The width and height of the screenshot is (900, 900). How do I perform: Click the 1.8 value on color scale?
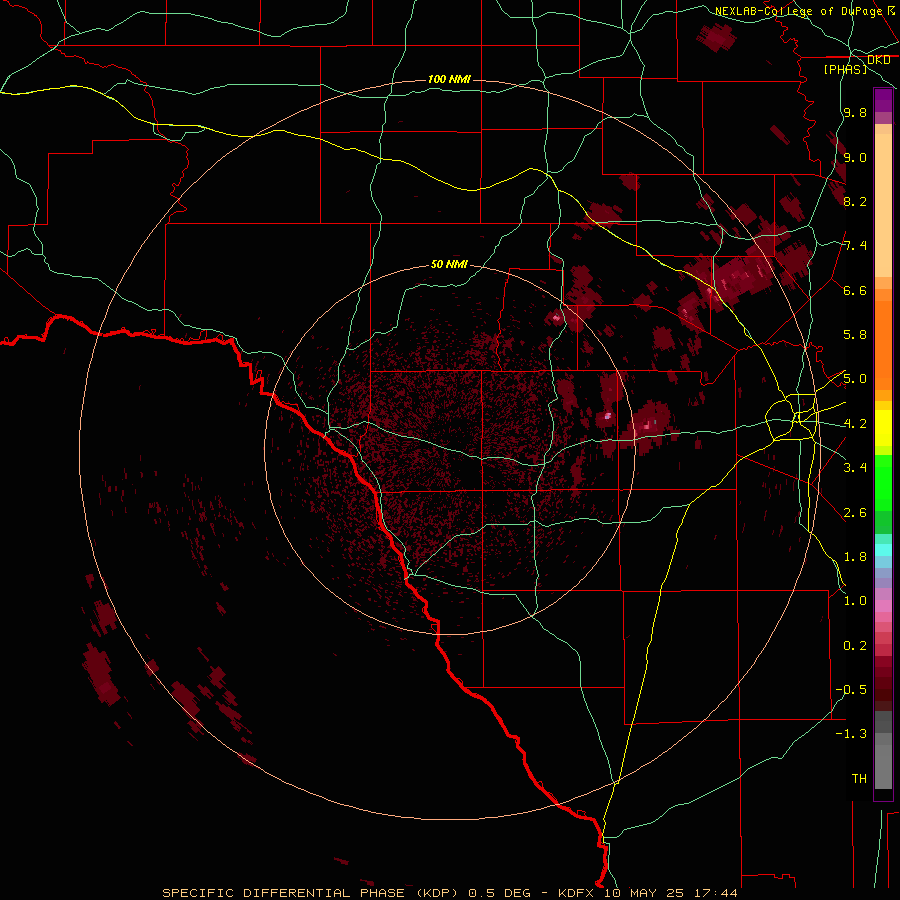(x=855, y=557)
